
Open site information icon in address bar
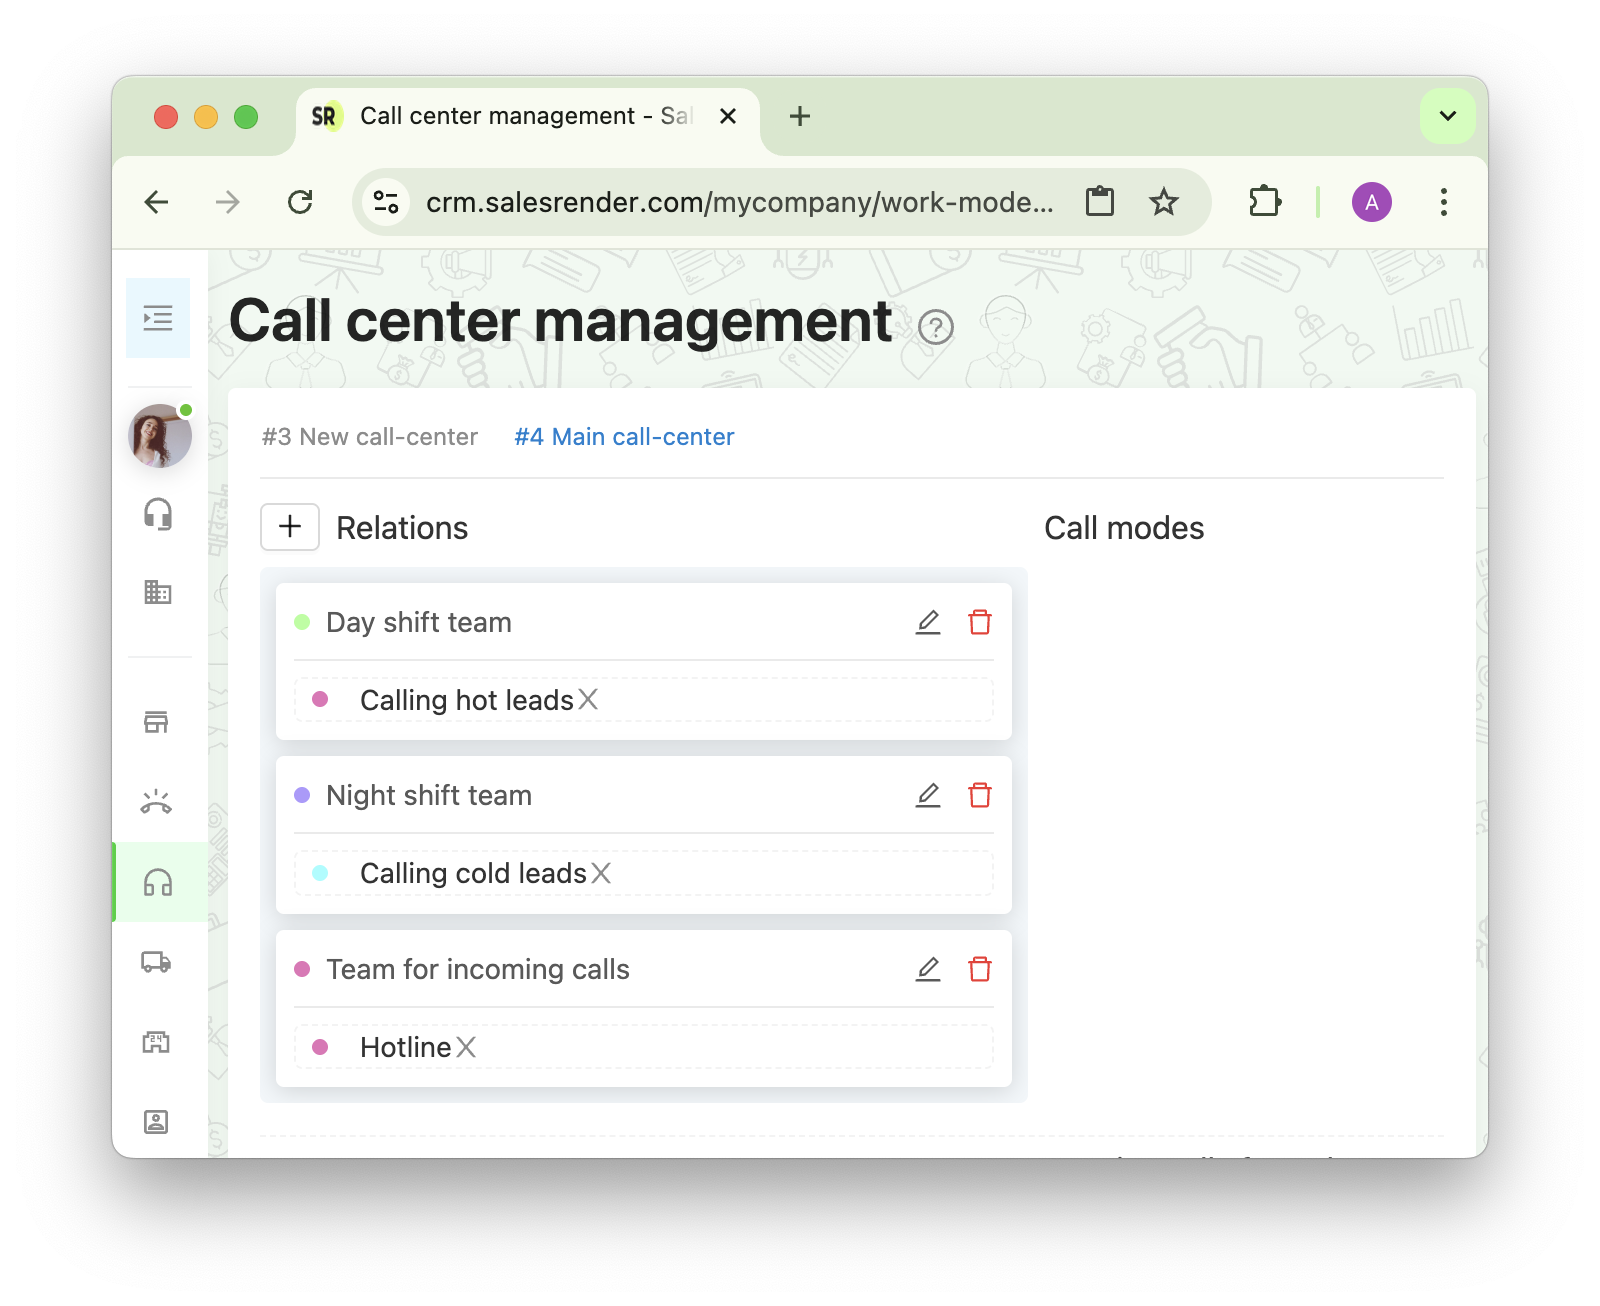pos(386,202)
